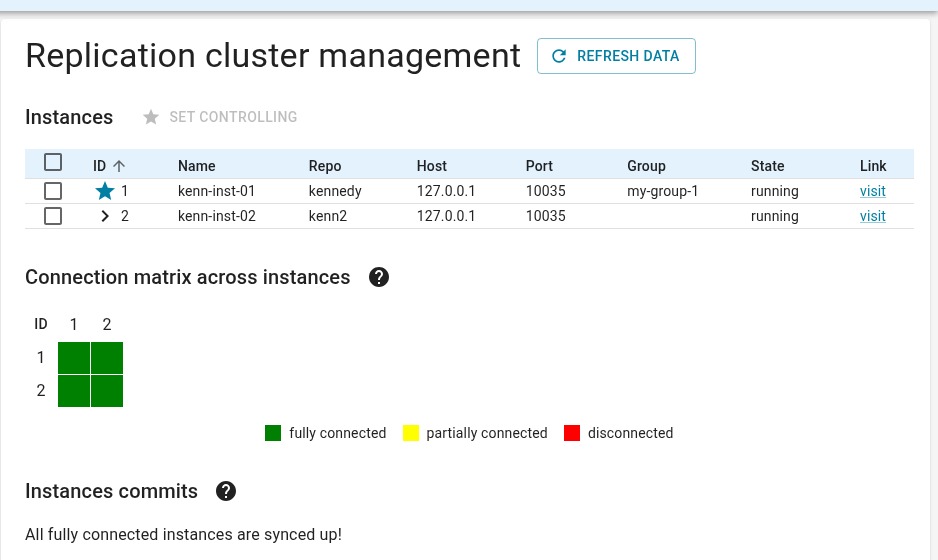This screenshot has width=938, height=560.
Task: Click the Link column header
Action: (873, 166)
